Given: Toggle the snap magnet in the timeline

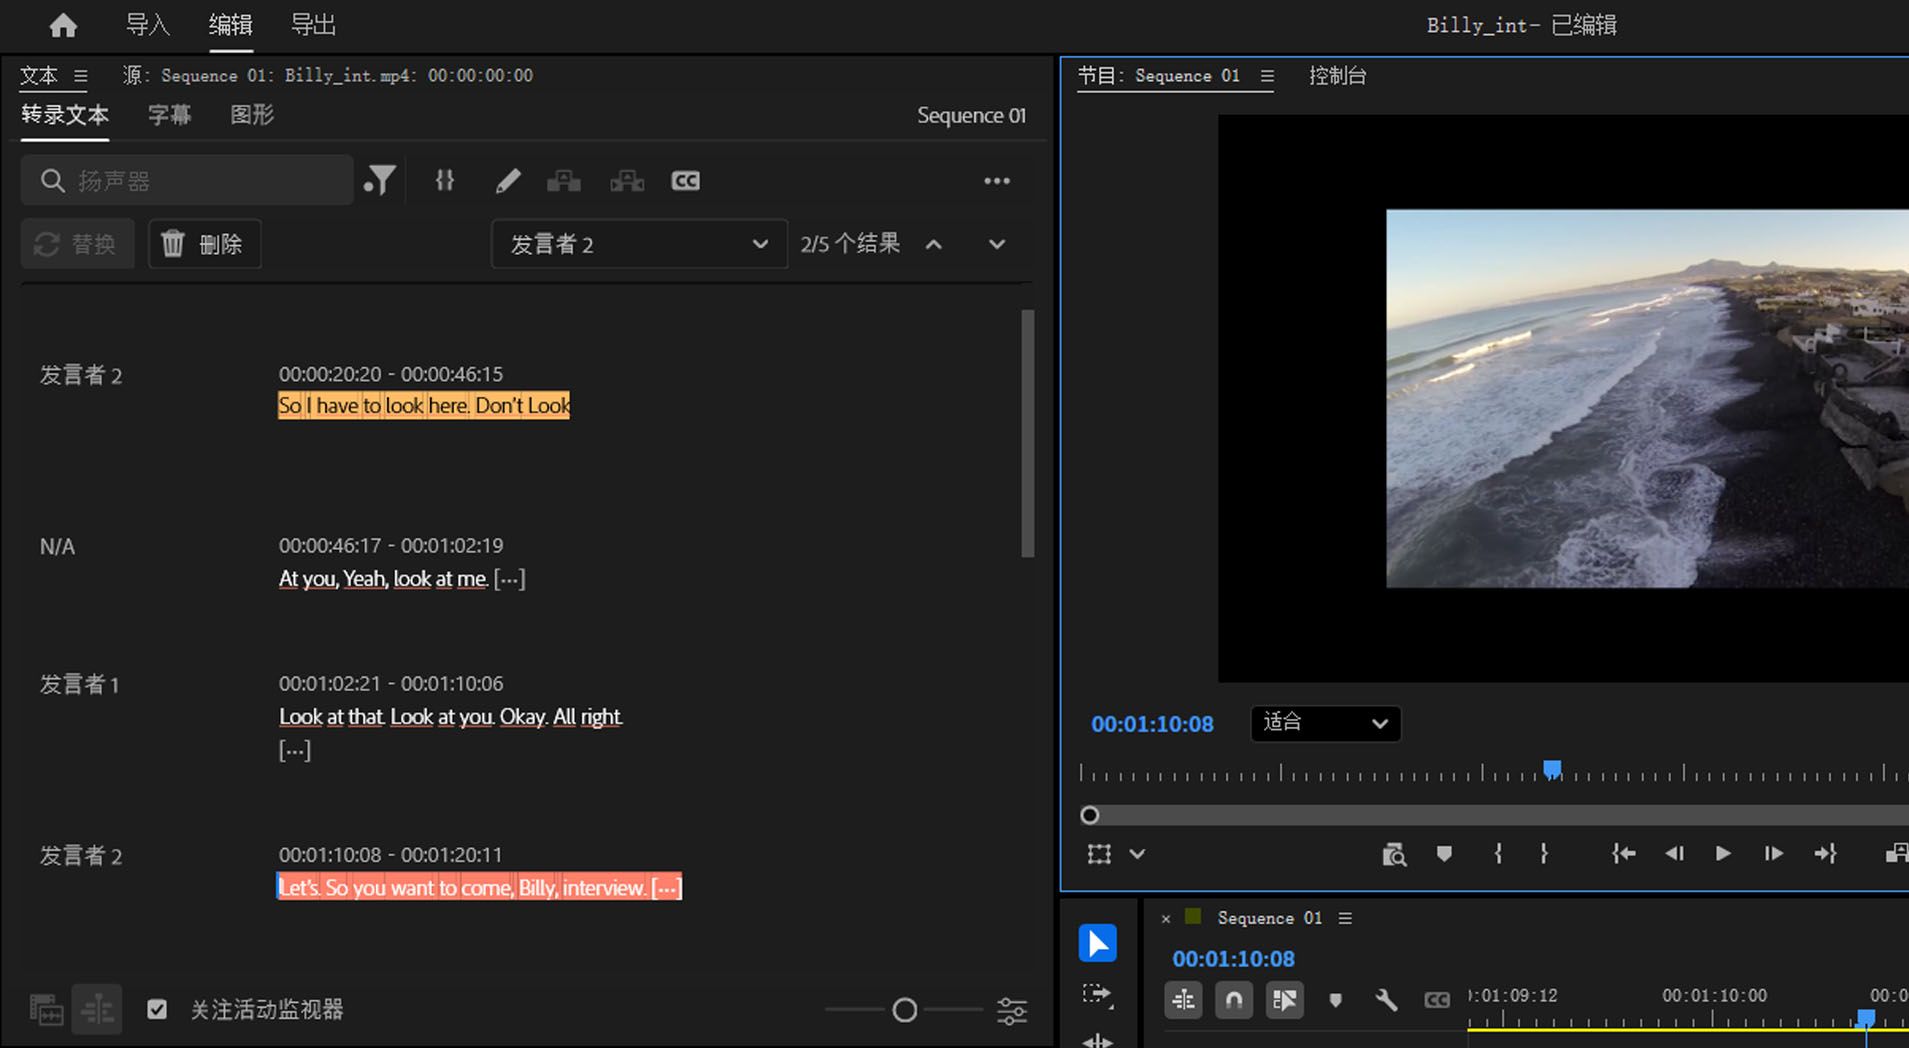Looking at the screenshot, I should [1233, 999].
